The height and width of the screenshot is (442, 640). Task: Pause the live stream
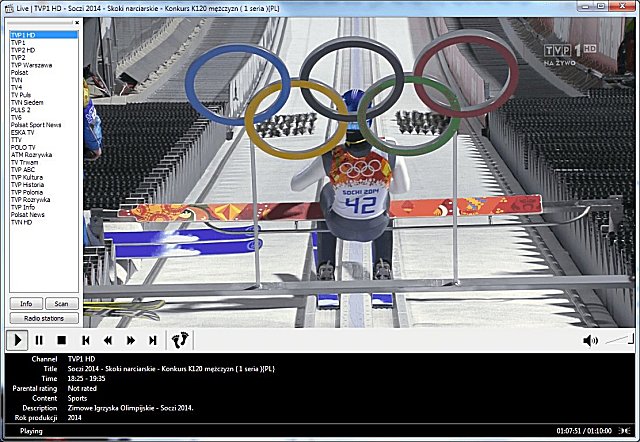click(39, 340)
